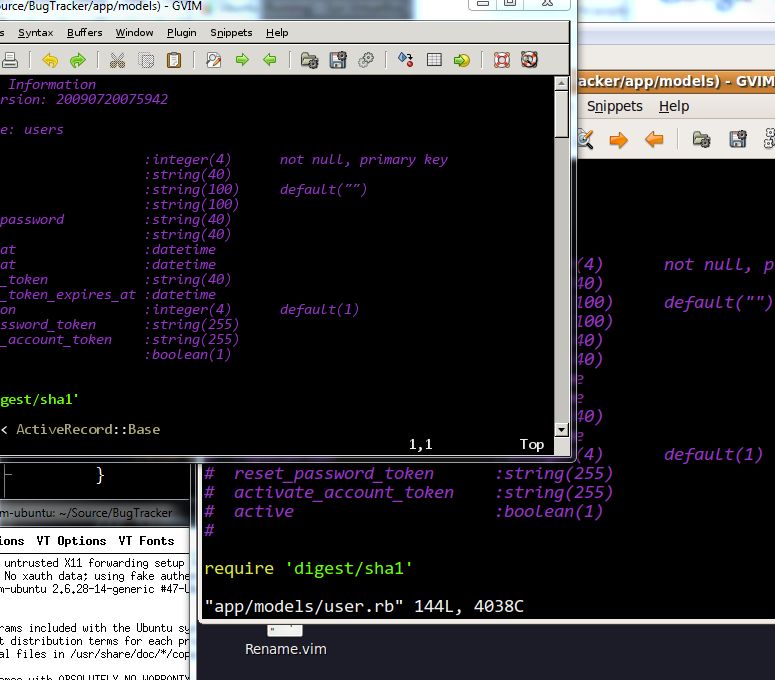
Task: Click '_account_token' line in front editor
Action: point(56,340)
